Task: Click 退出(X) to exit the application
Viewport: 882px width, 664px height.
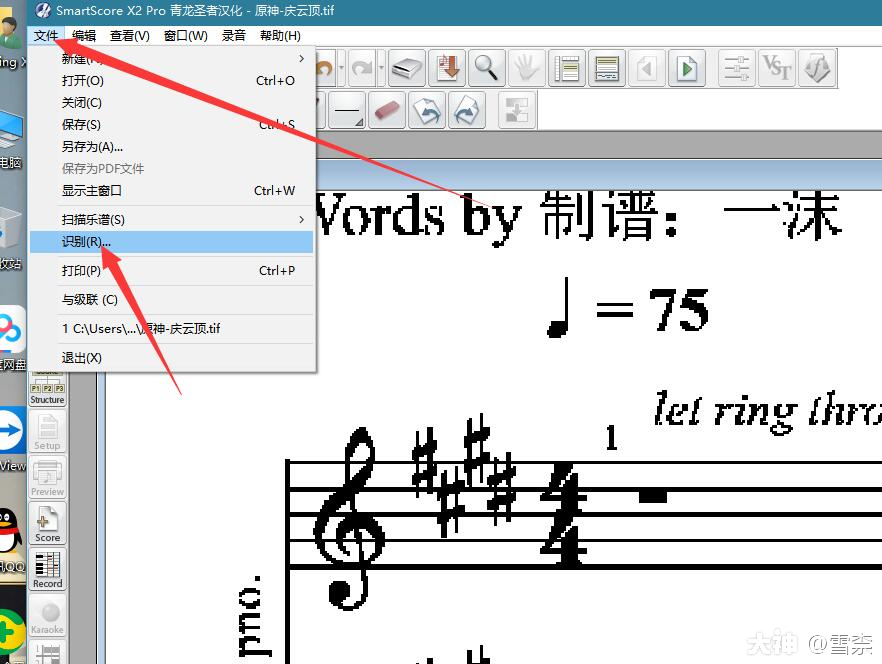Action: point(82,358)
